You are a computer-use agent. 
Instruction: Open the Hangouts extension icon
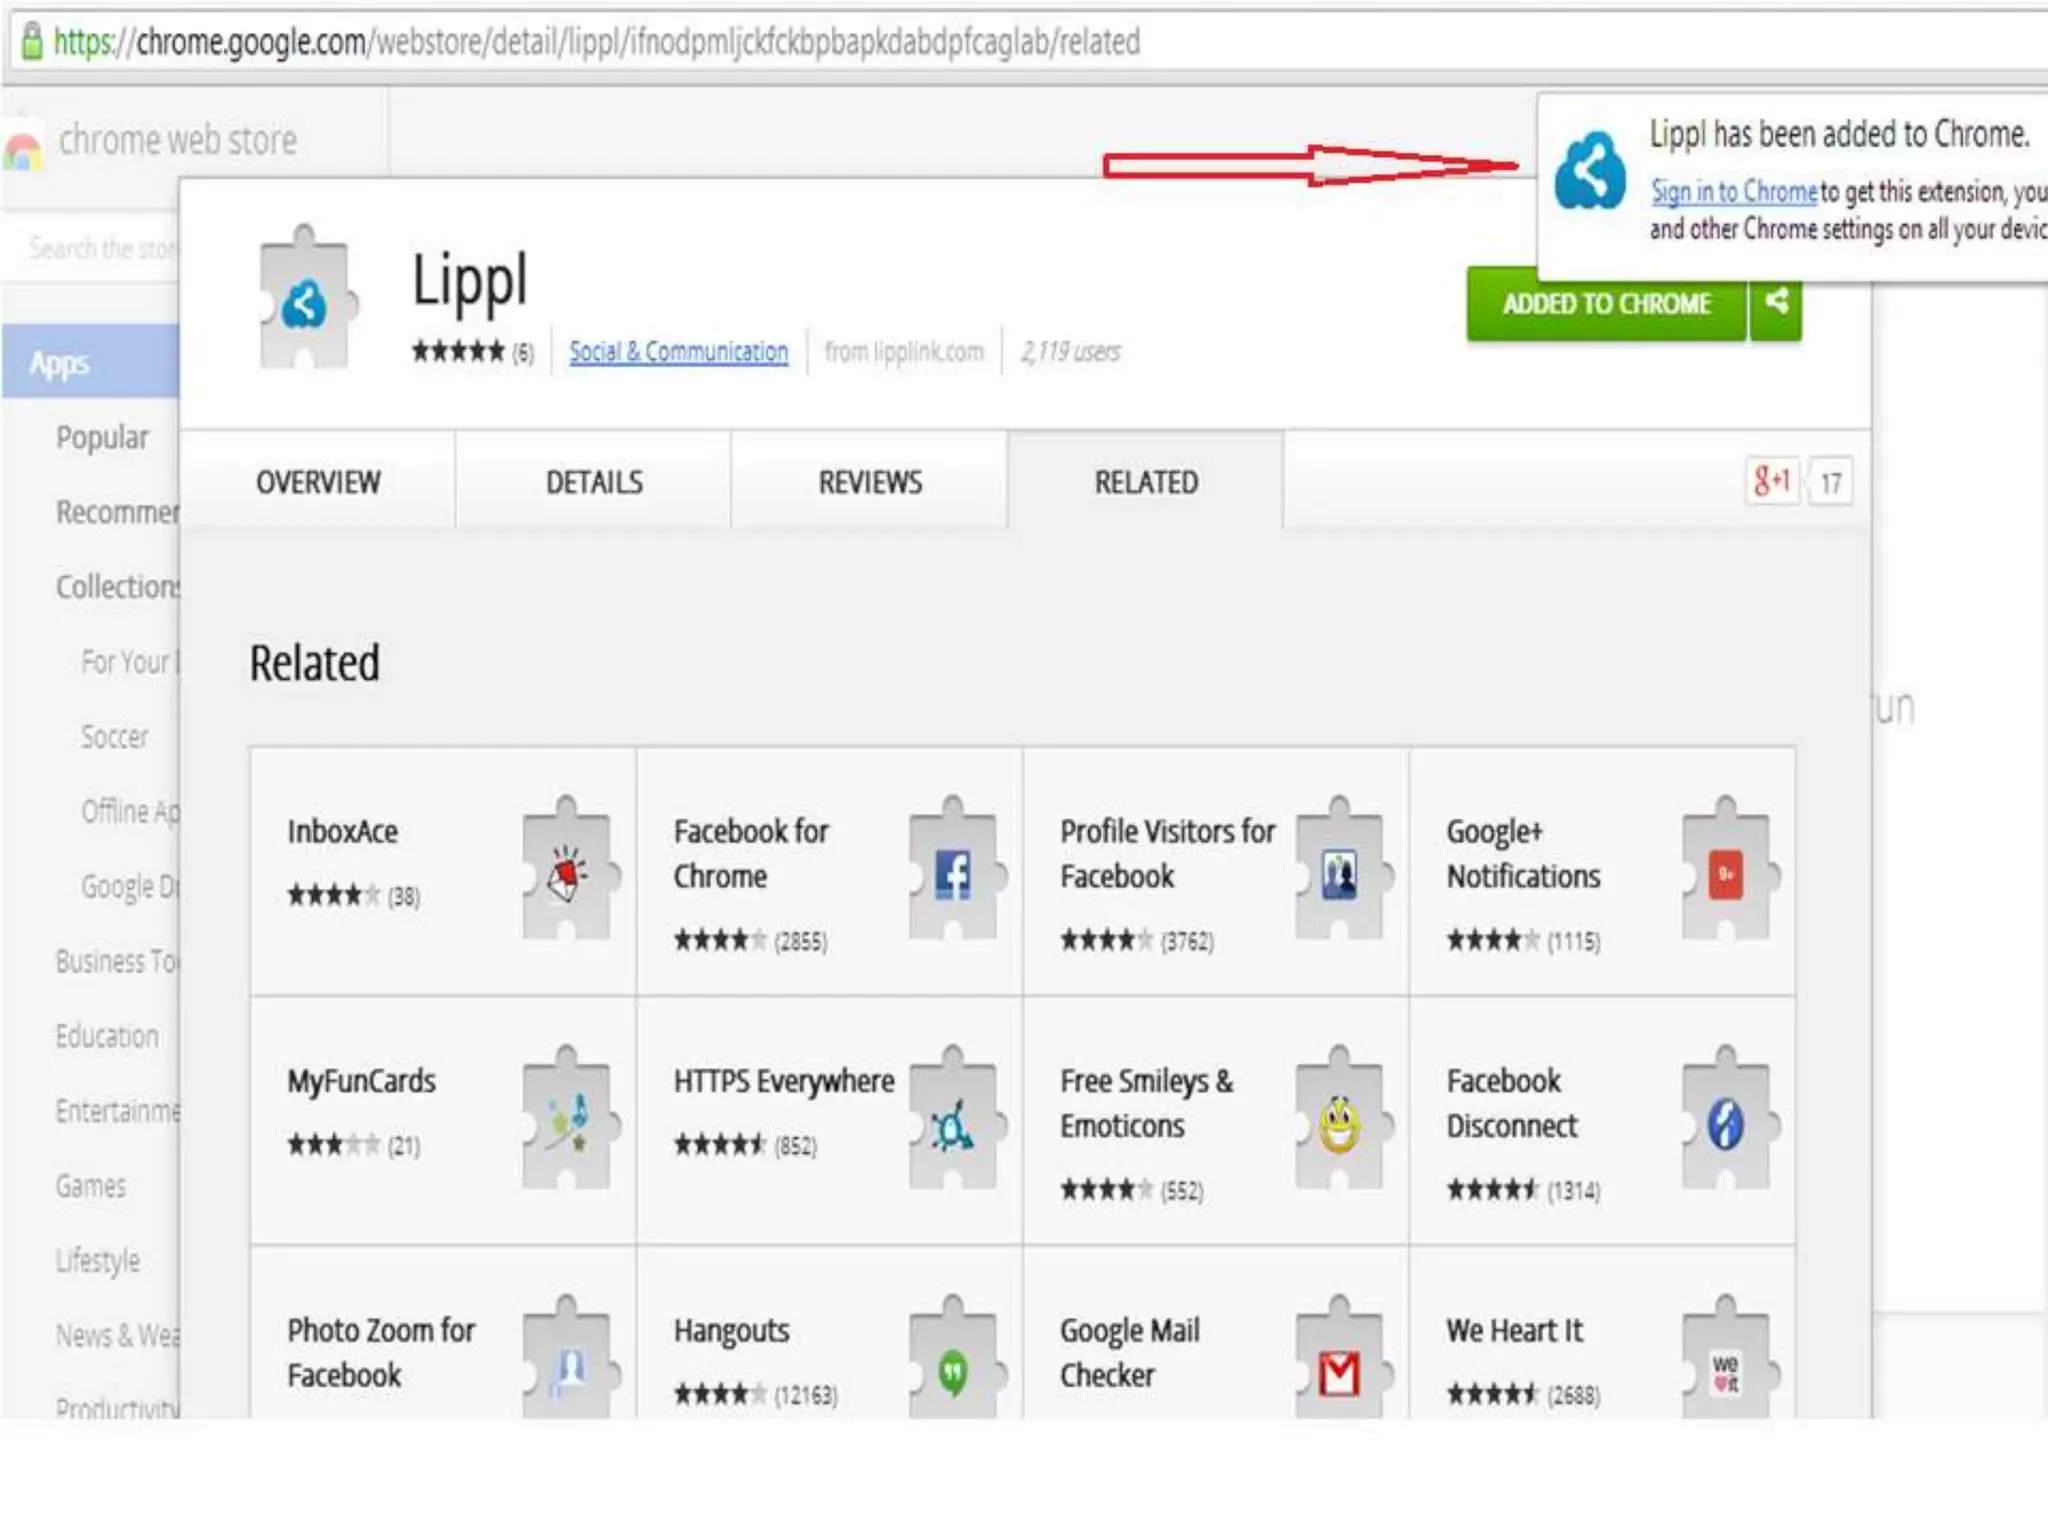click(953, 1372)
